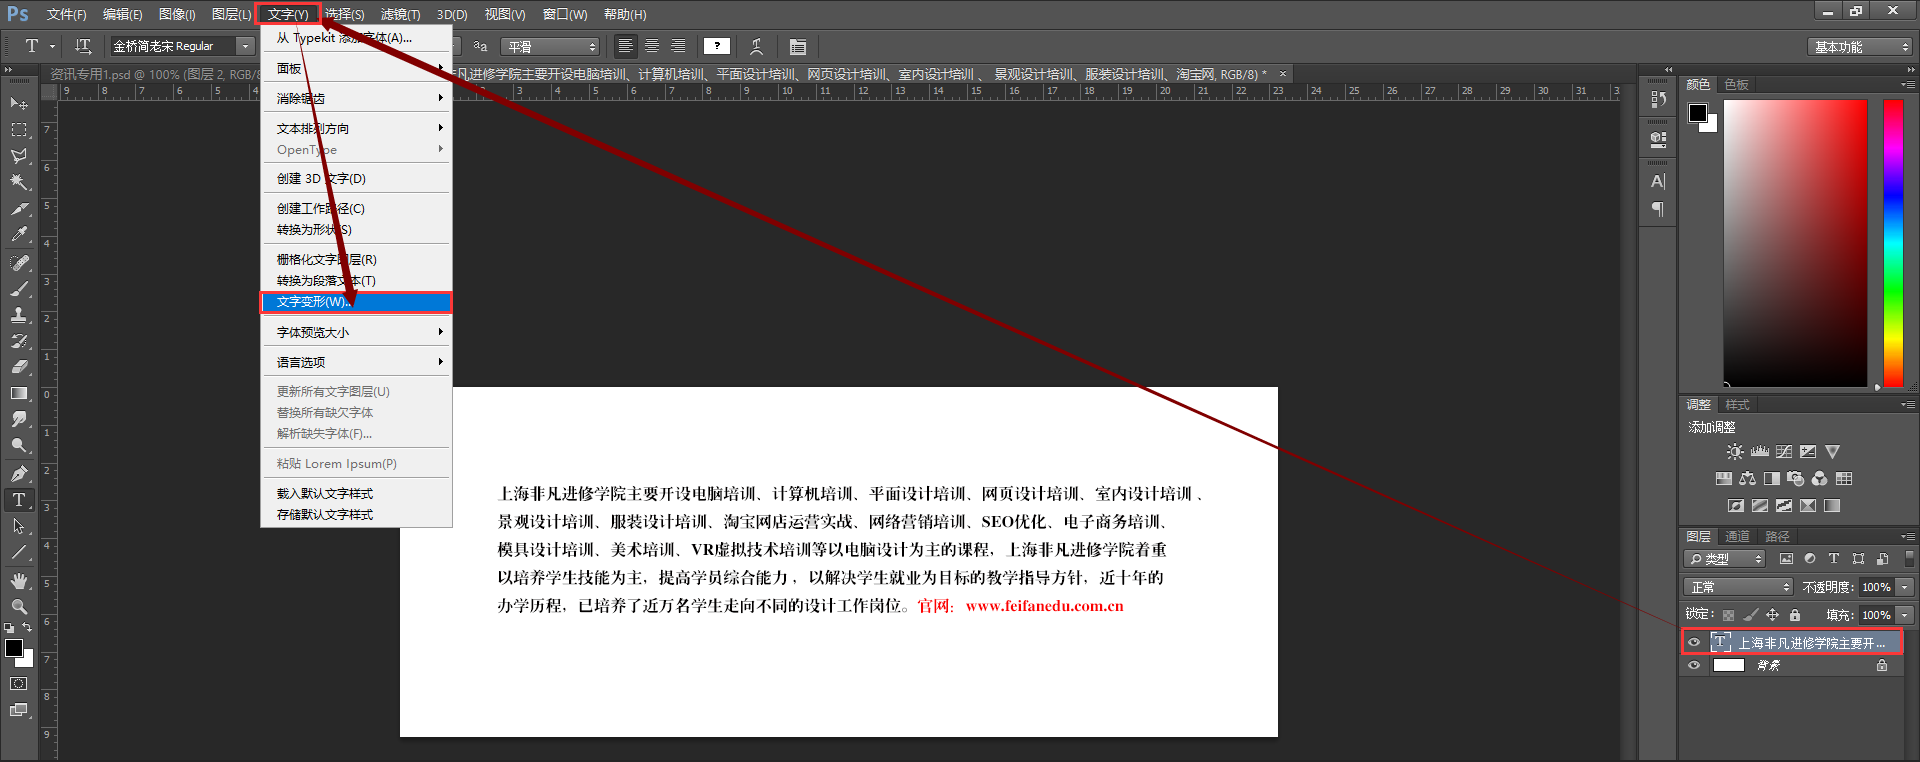Open the opacity 不透明度 dropdown arrow
The image size is (1920, 762).
1905,587
